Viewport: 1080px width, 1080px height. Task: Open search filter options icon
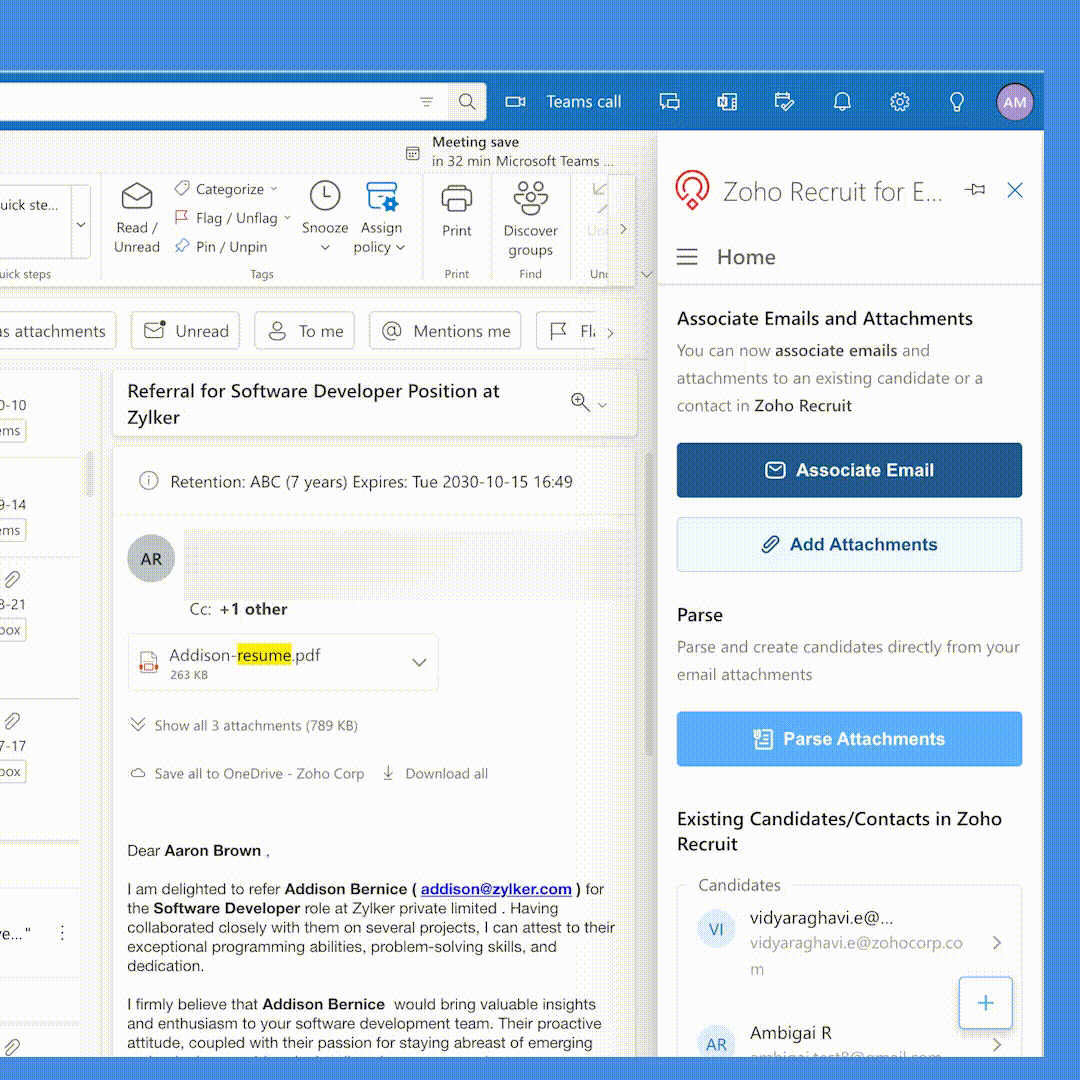pos(426,102)
